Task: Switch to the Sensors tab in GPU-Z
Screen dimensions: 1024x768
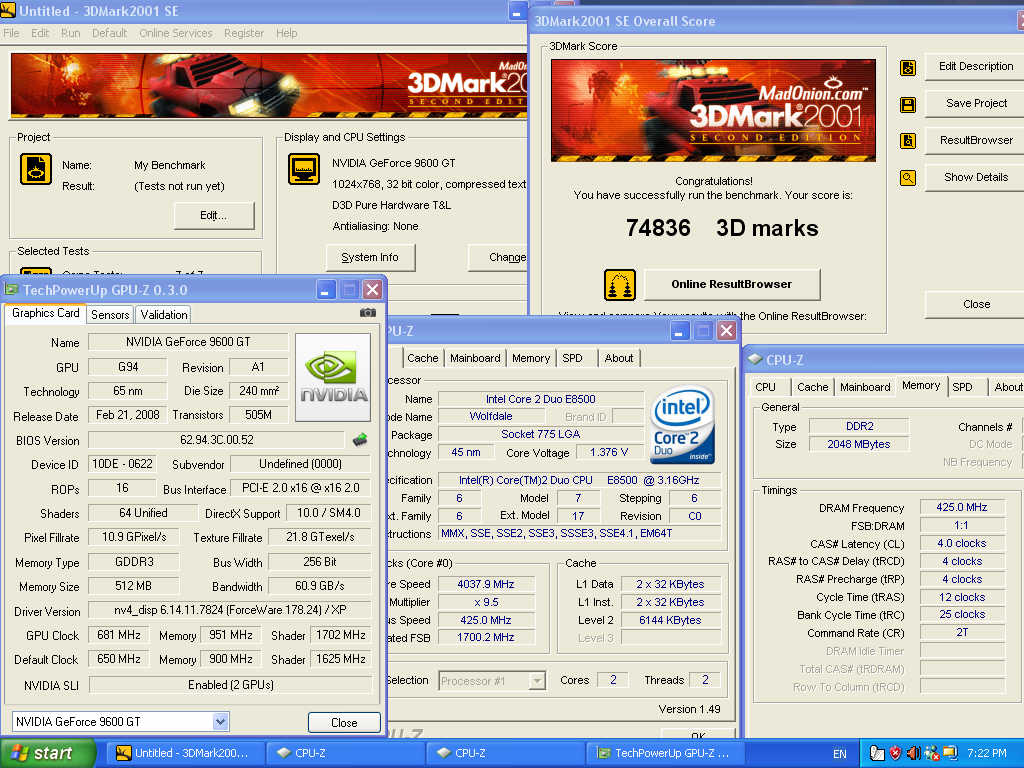Action: (110, 315)
